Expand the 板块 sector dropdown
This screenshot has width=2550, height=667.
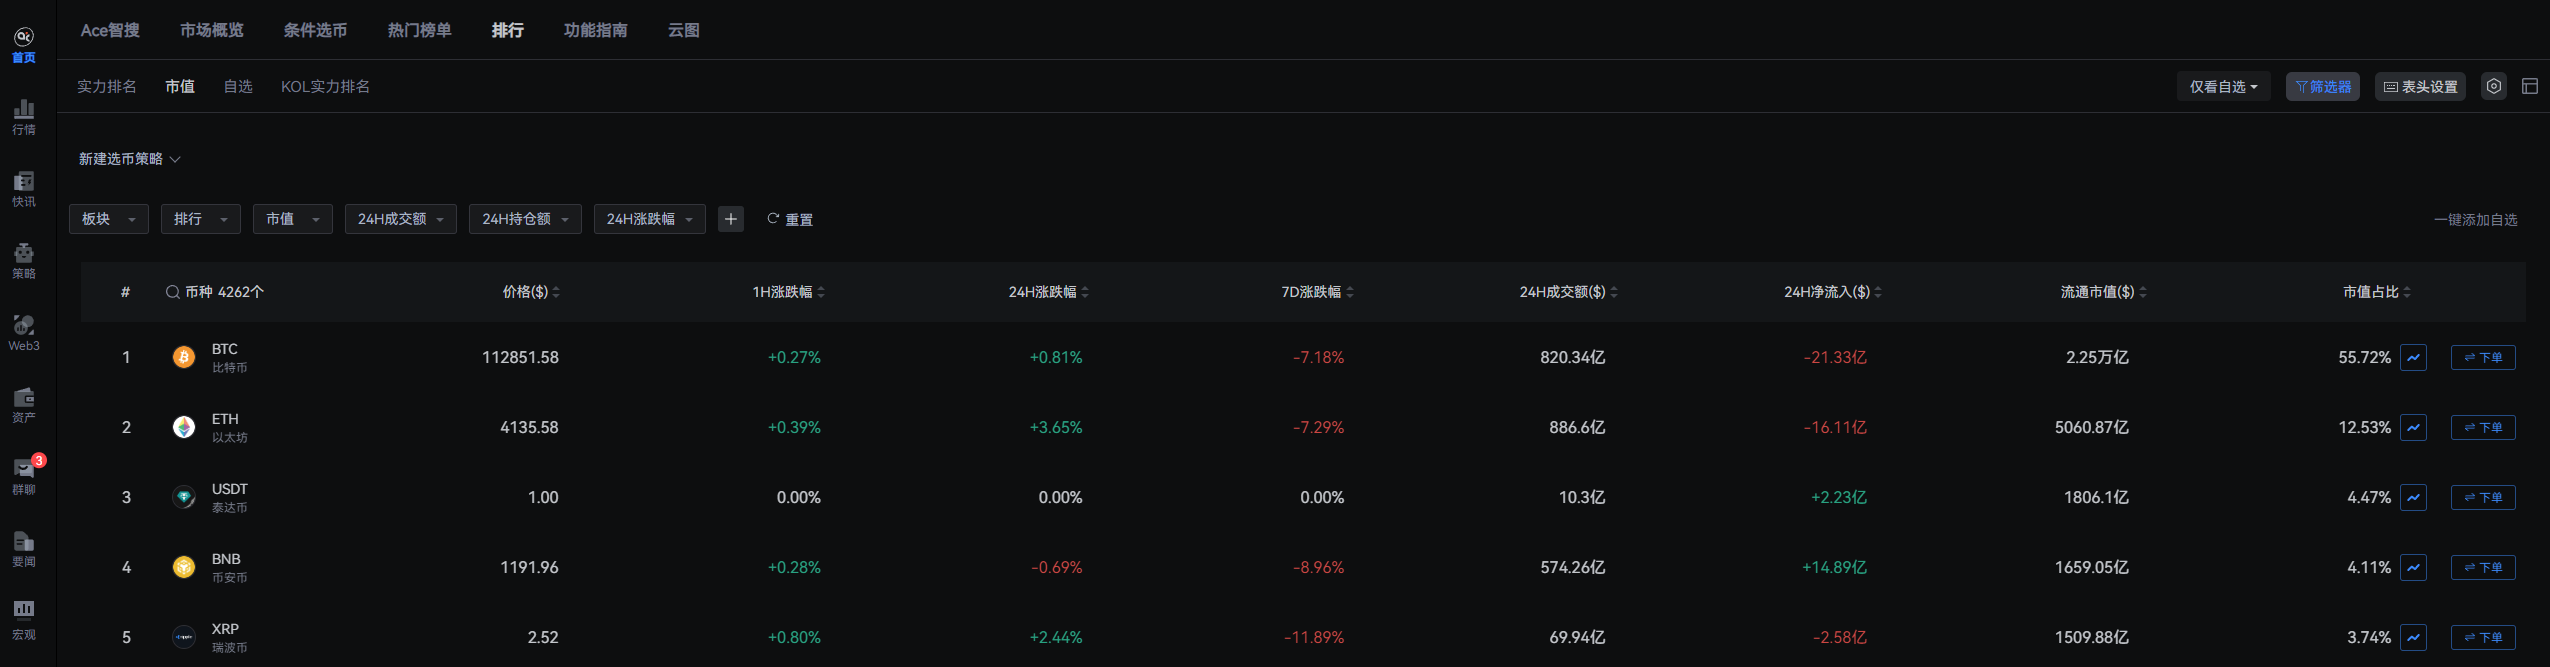108,219
